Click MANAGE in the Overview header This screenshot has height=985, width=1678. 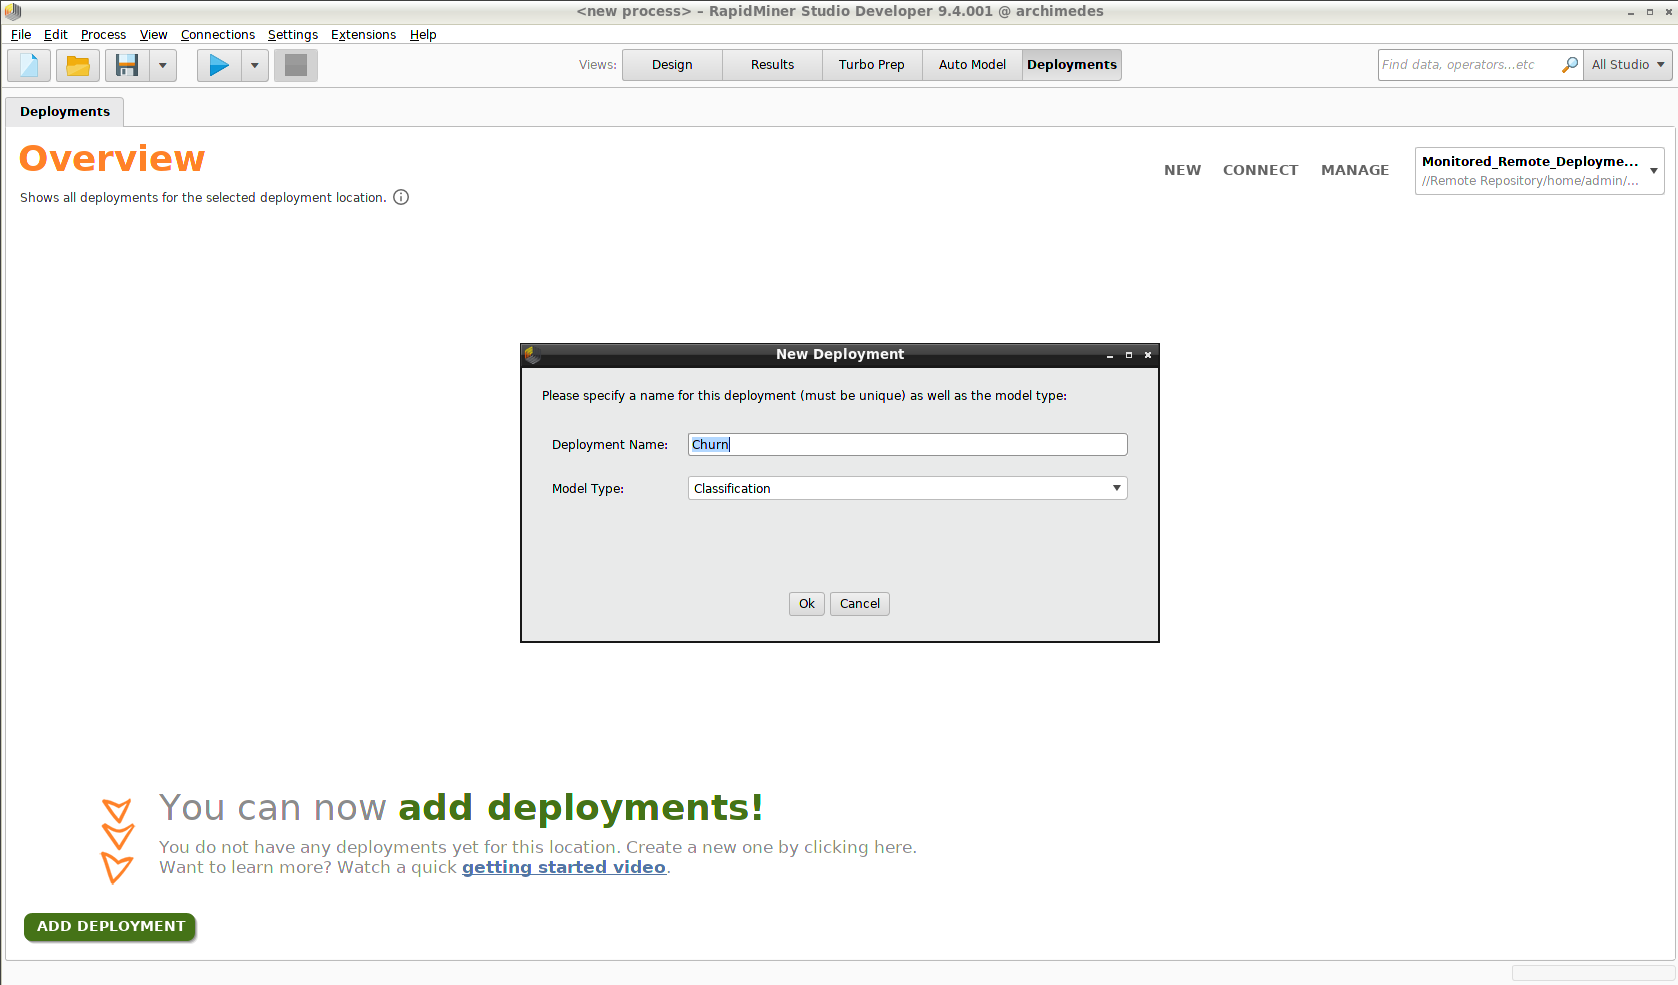coord(1355,170)
